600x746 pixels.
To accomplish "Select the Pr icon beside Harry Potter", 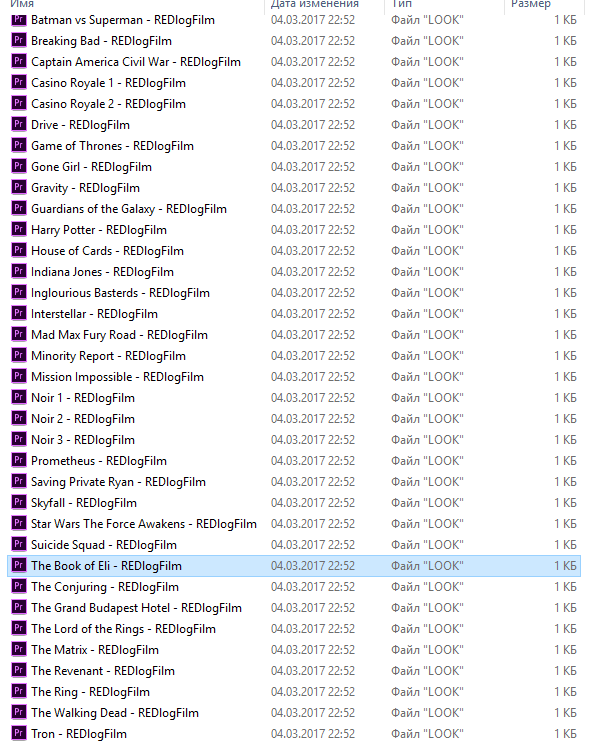I will [19, 230].
